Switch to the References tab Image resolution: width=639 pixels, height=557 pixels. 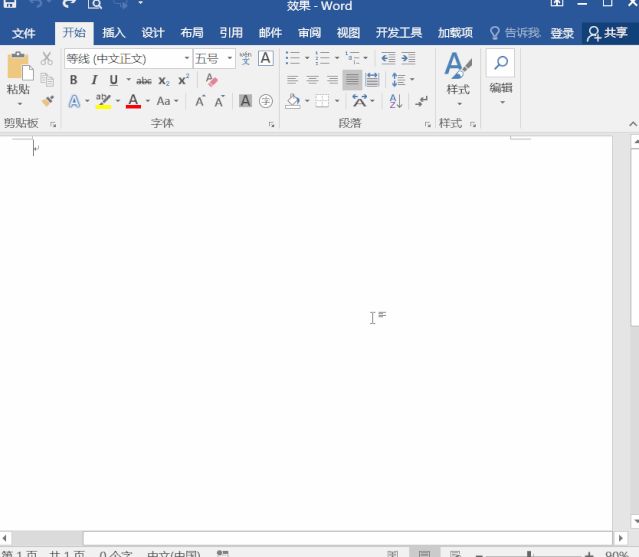pyautogui.click(x=231, y=33)
